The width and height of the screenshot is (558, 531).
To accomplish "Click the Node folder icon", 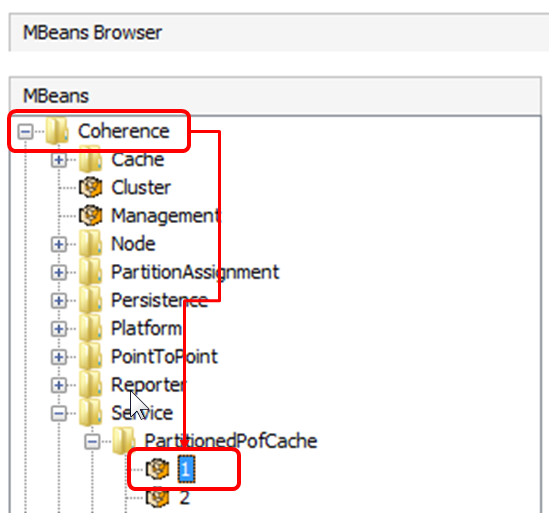I will (x=91, y=243).
